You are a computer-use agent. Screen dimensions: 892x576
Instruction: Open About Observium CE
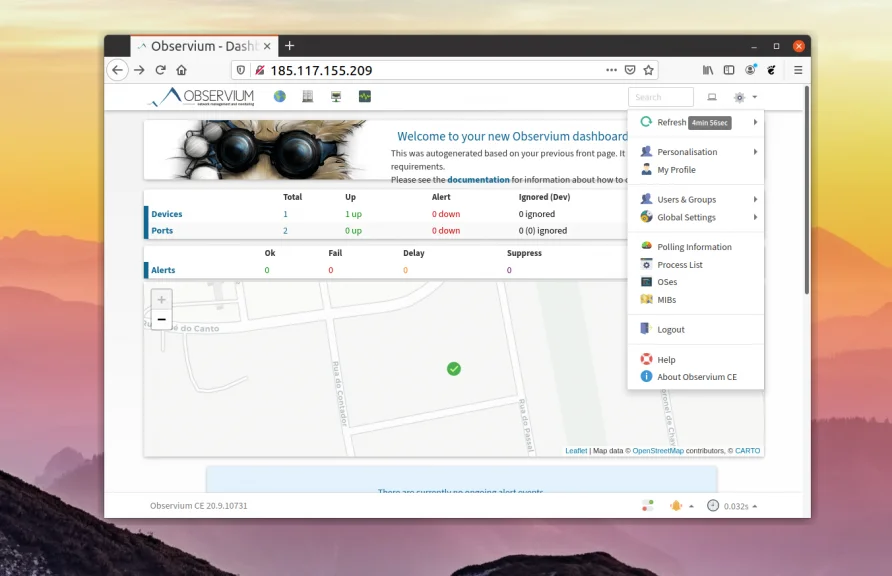point(697,376)
